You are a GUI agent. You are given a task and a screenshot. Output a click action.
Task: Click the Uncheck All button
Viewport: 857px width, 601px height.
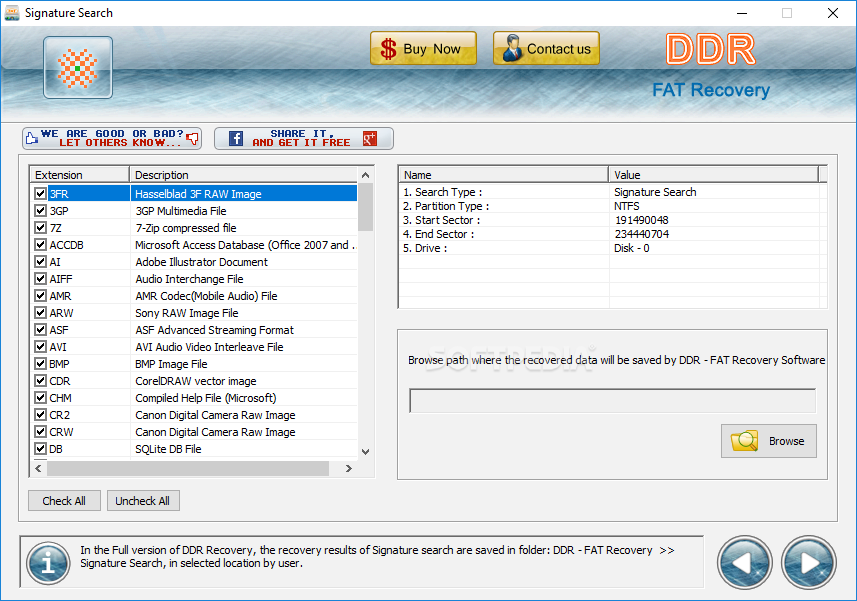(x=143, y=500)
